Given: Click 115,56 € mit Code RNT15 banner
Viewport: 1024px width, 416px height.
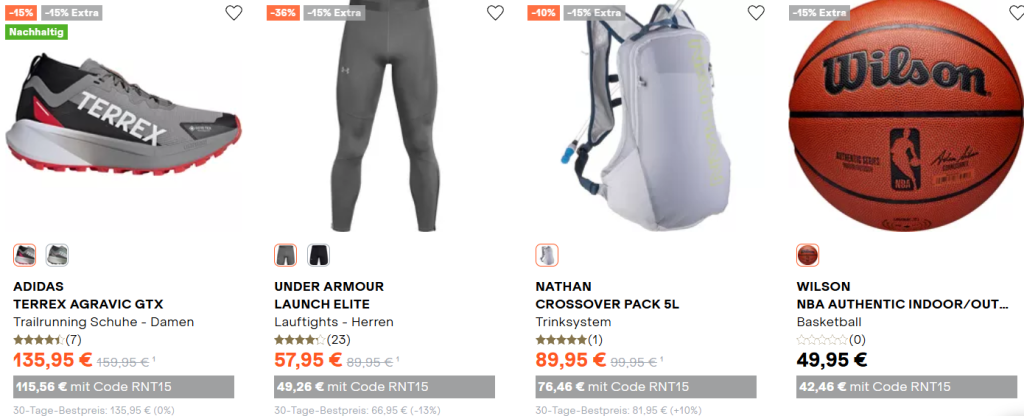Looking at the screenshot, I should 123,387.
